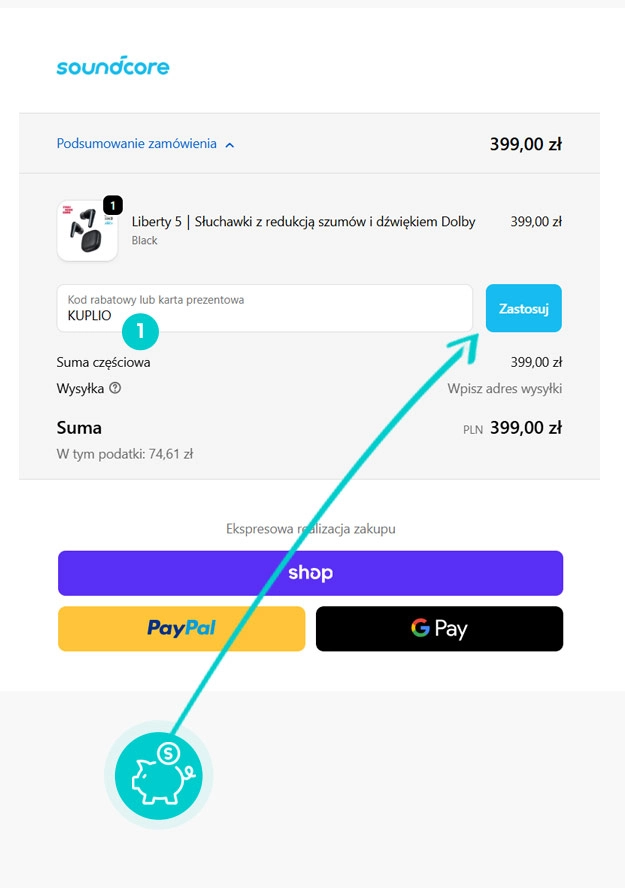Click the Wysyłka help question mark icon

point(115,388)
